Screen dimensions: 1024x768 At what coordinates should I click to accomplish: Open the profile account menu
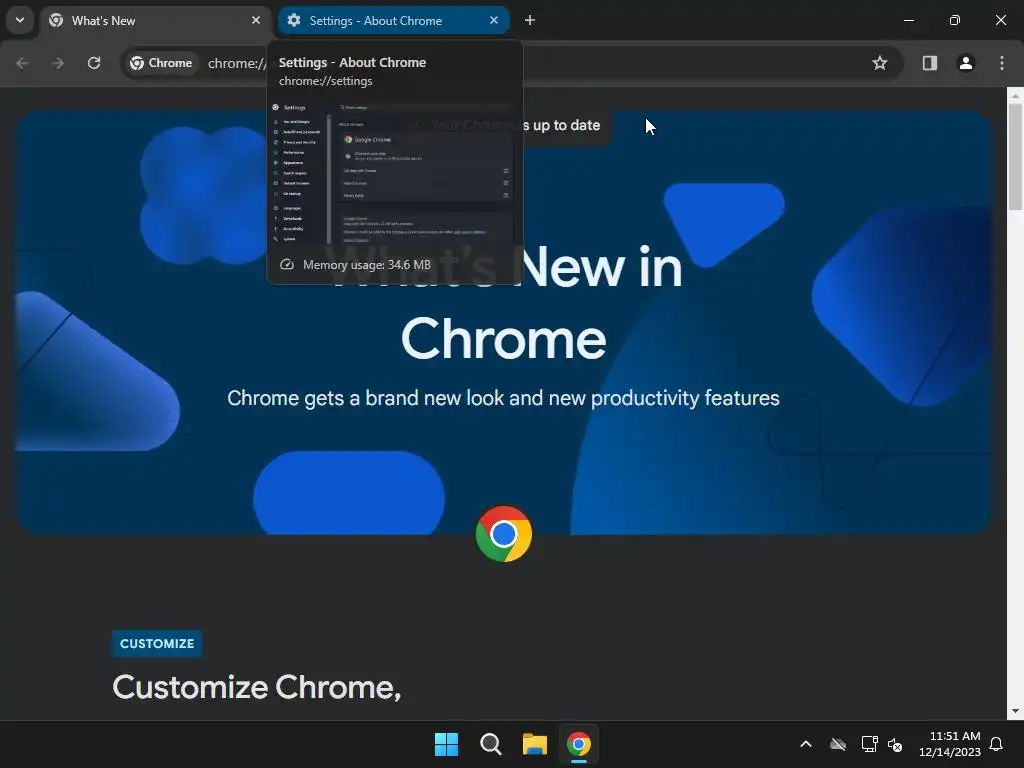966,63
